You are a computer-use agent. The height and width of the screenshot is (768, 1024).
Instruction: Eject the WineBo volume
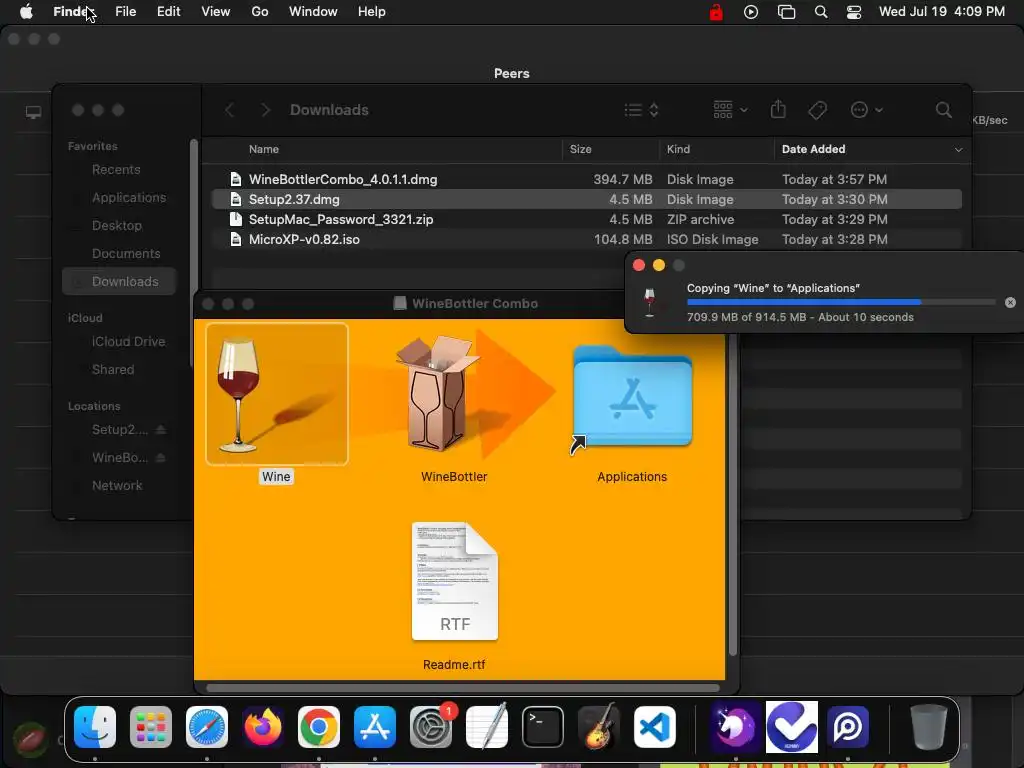[161, 457]
